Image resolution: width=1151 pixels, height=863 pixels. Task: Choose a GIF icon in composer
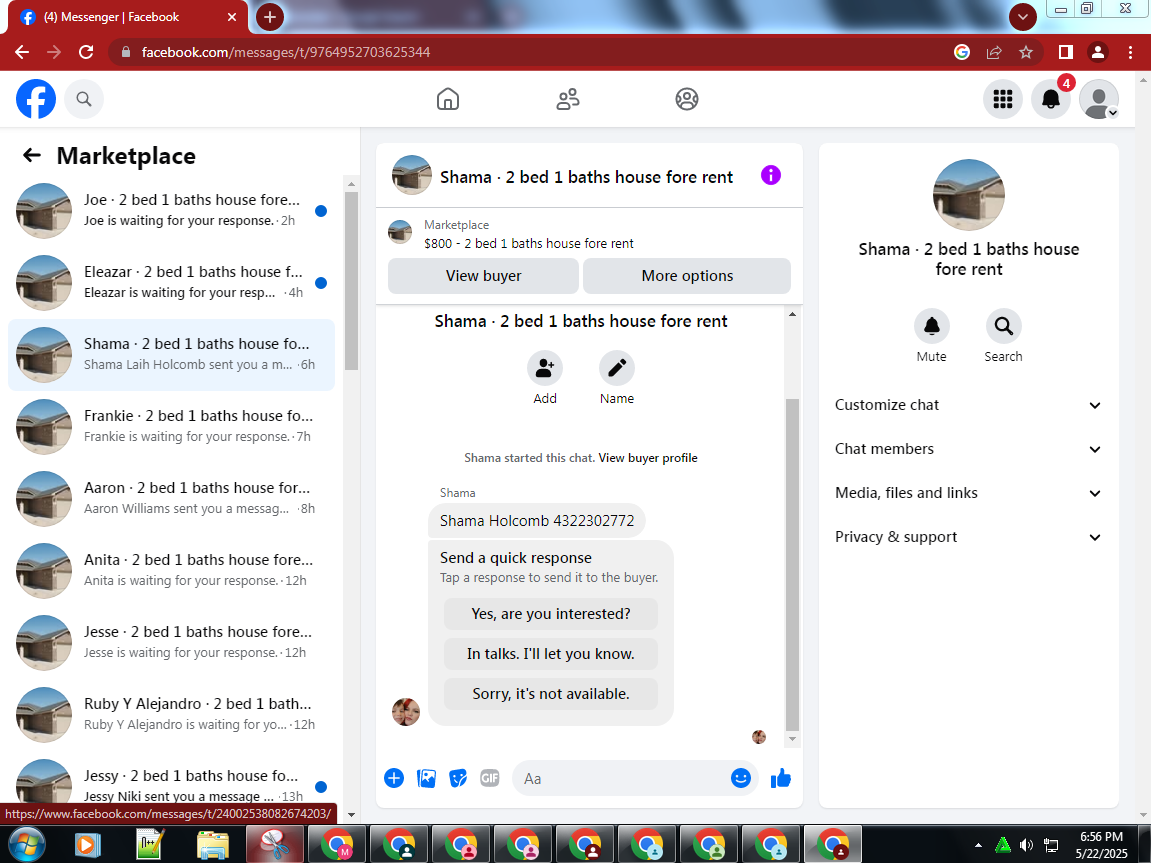coord(490,779)
